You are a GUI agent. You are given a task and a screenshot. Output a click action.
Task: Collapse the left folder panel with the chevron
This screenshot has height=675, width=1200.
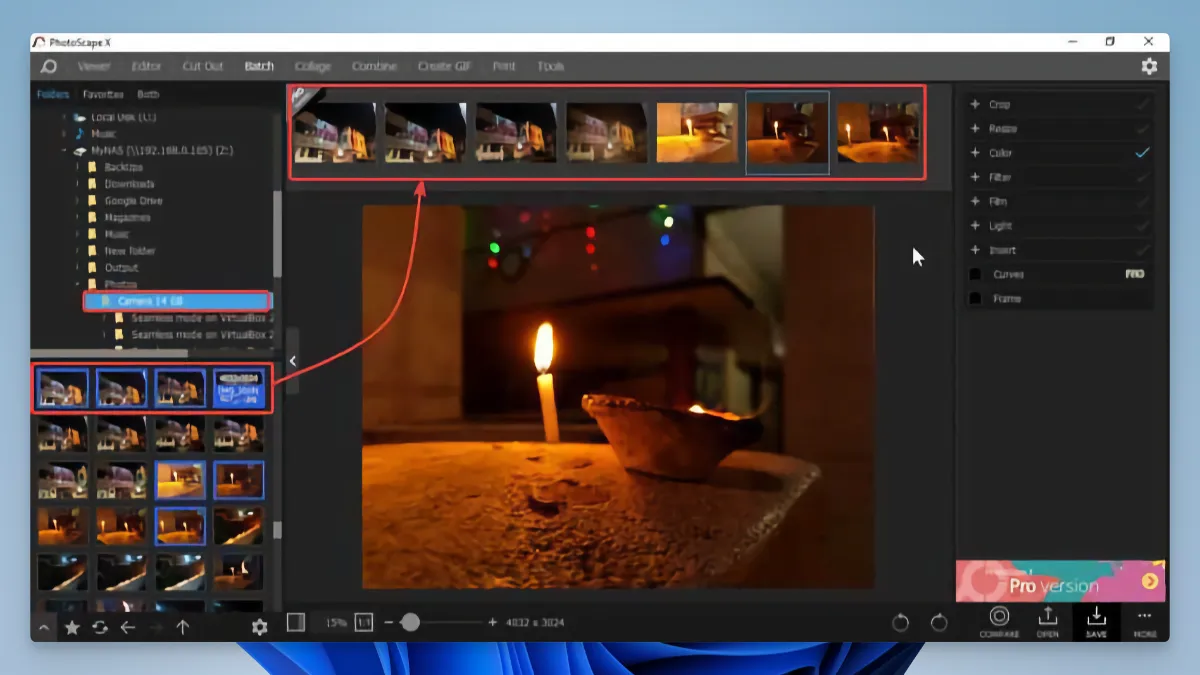click(291, 358)
